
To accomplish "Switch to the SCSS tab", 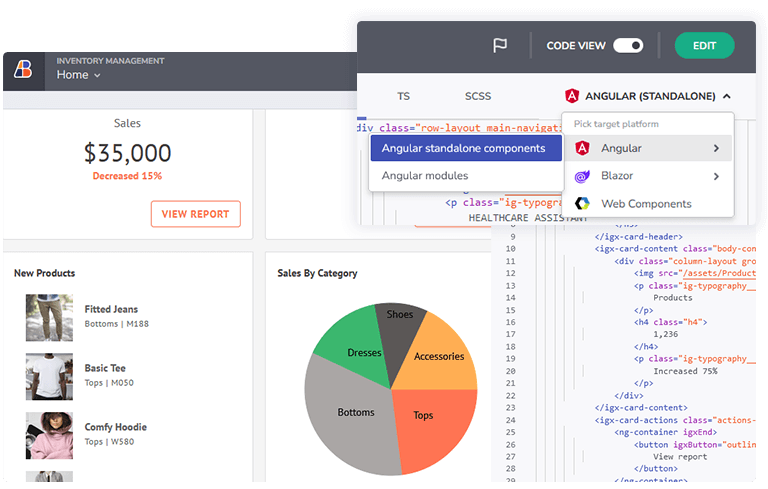I will tap(478, 96).
